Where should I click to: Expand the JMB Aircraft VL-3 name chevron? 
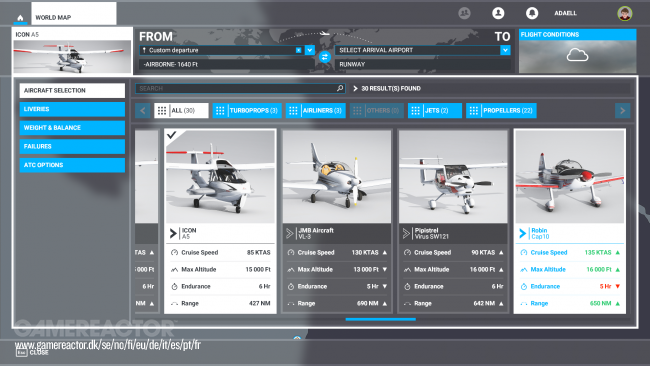290,233
